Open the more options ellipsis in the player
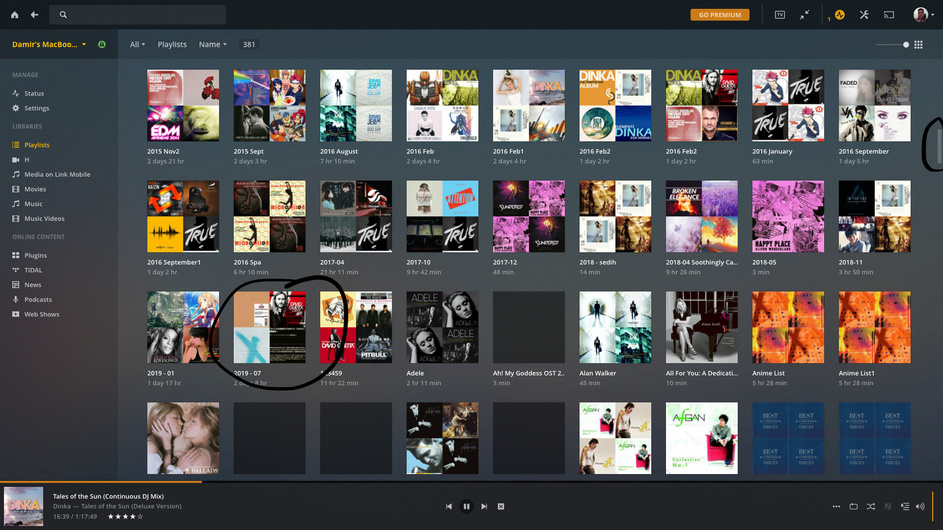 point(836,507)
